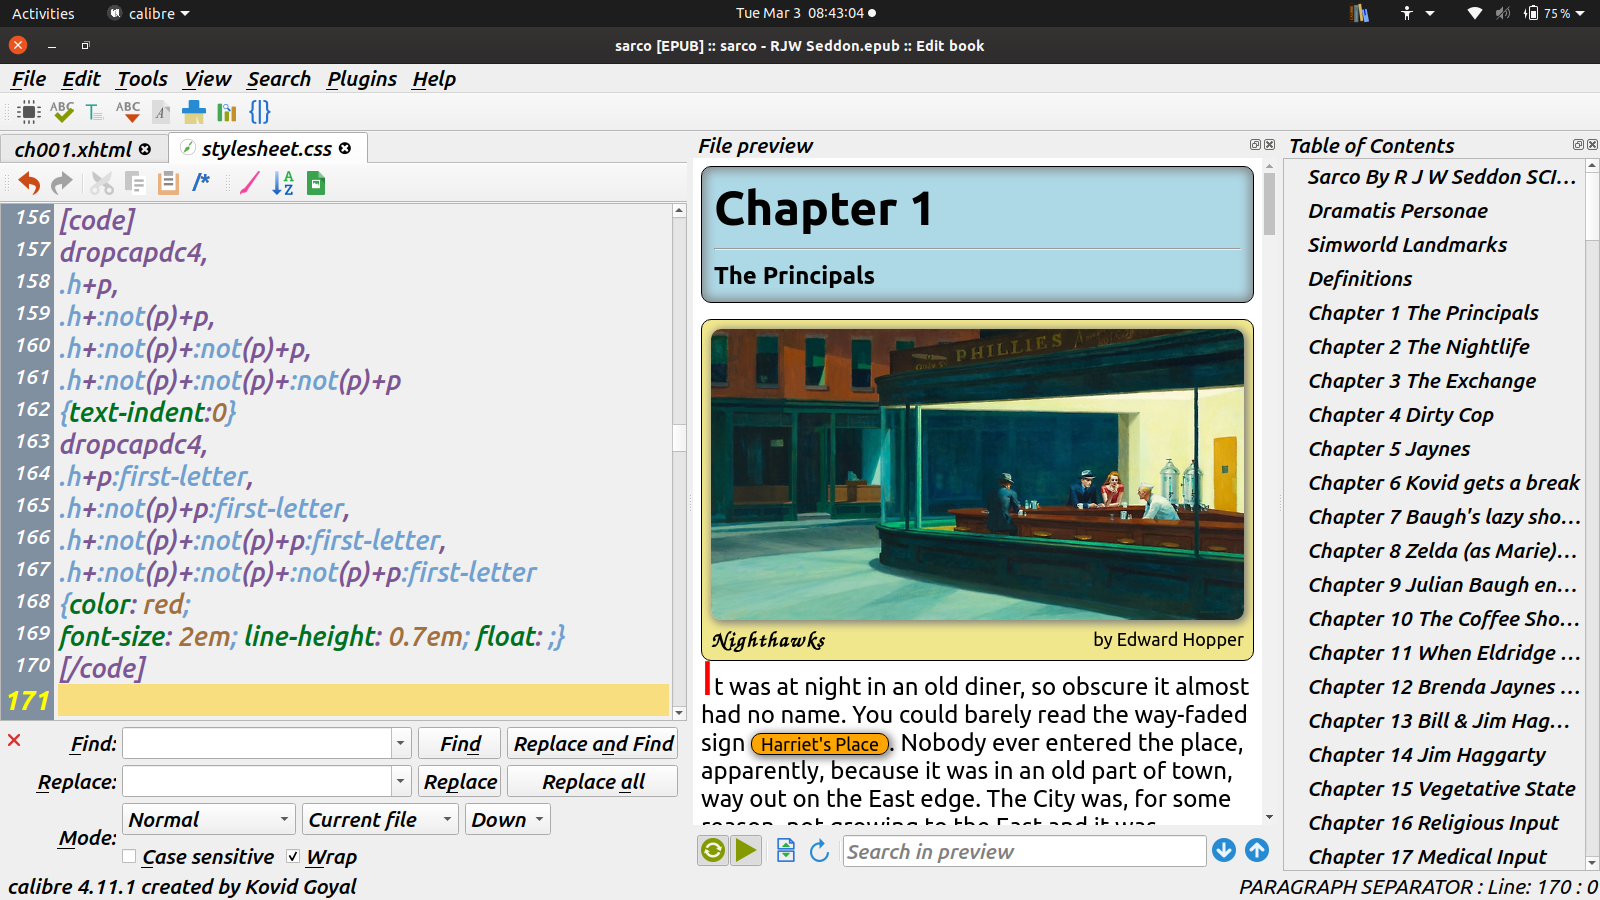Expand the Find history dropdown
Viewport: 1600px width, 900px height.
pos(401,743)
